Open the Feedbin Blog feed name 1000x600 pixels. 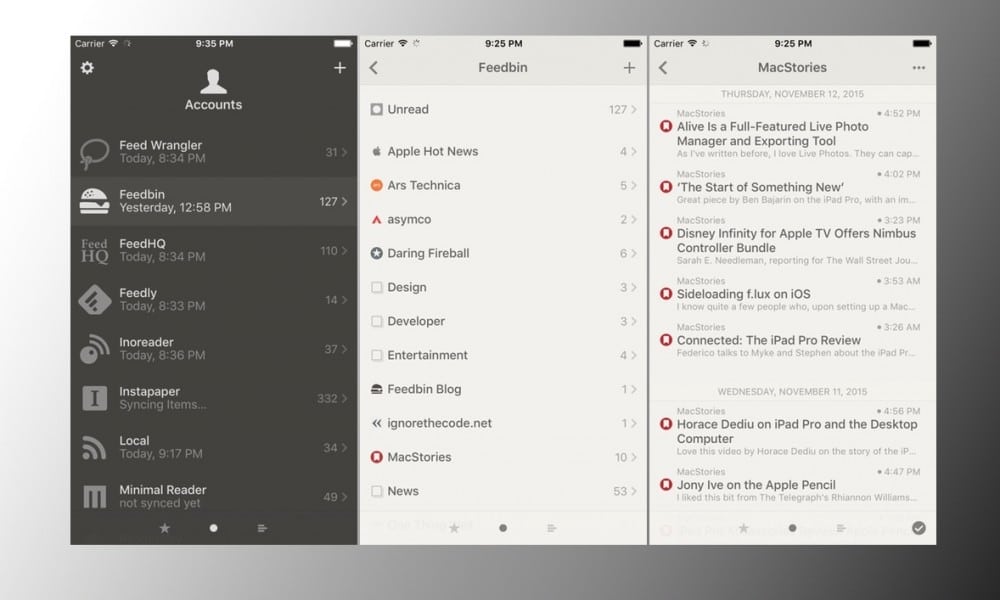tap(424, 389)
